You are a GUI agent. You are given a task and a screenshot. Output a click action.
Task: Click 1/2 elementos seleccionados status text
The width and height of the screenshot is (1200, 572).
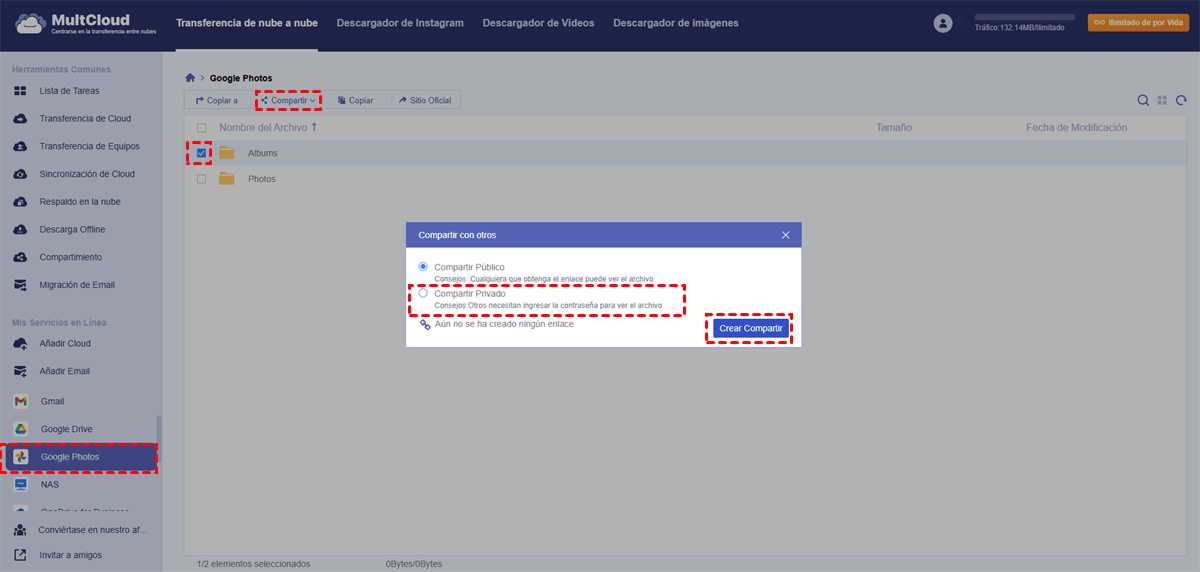coord(253,564)
